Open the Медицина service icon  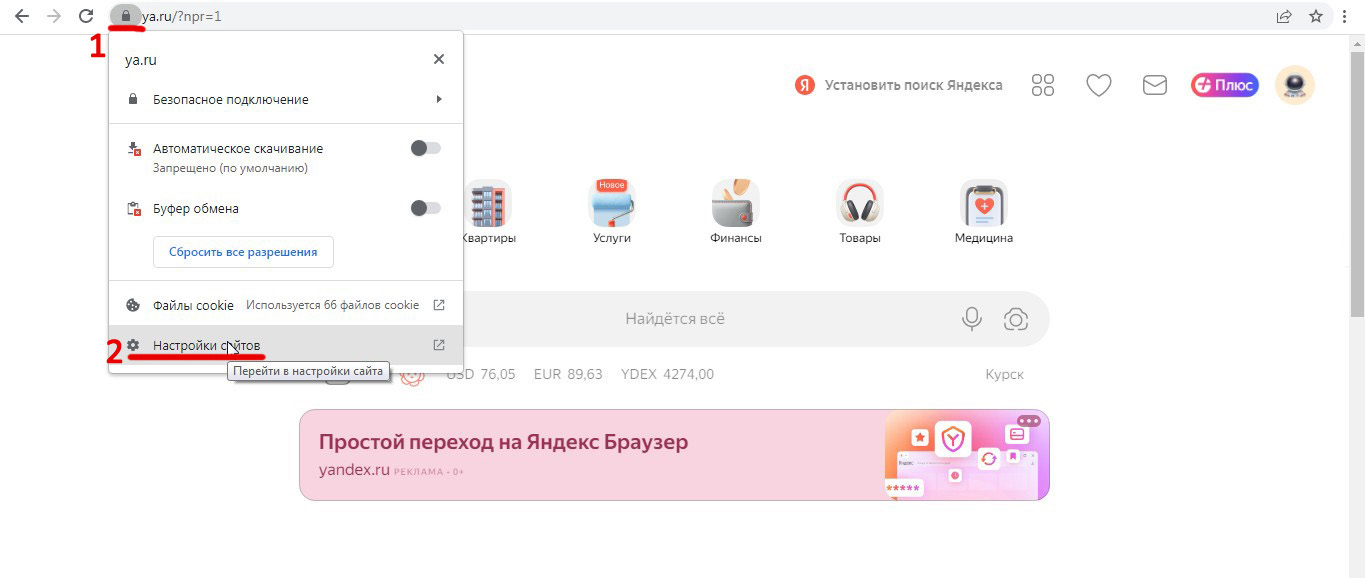coord(983,203)
